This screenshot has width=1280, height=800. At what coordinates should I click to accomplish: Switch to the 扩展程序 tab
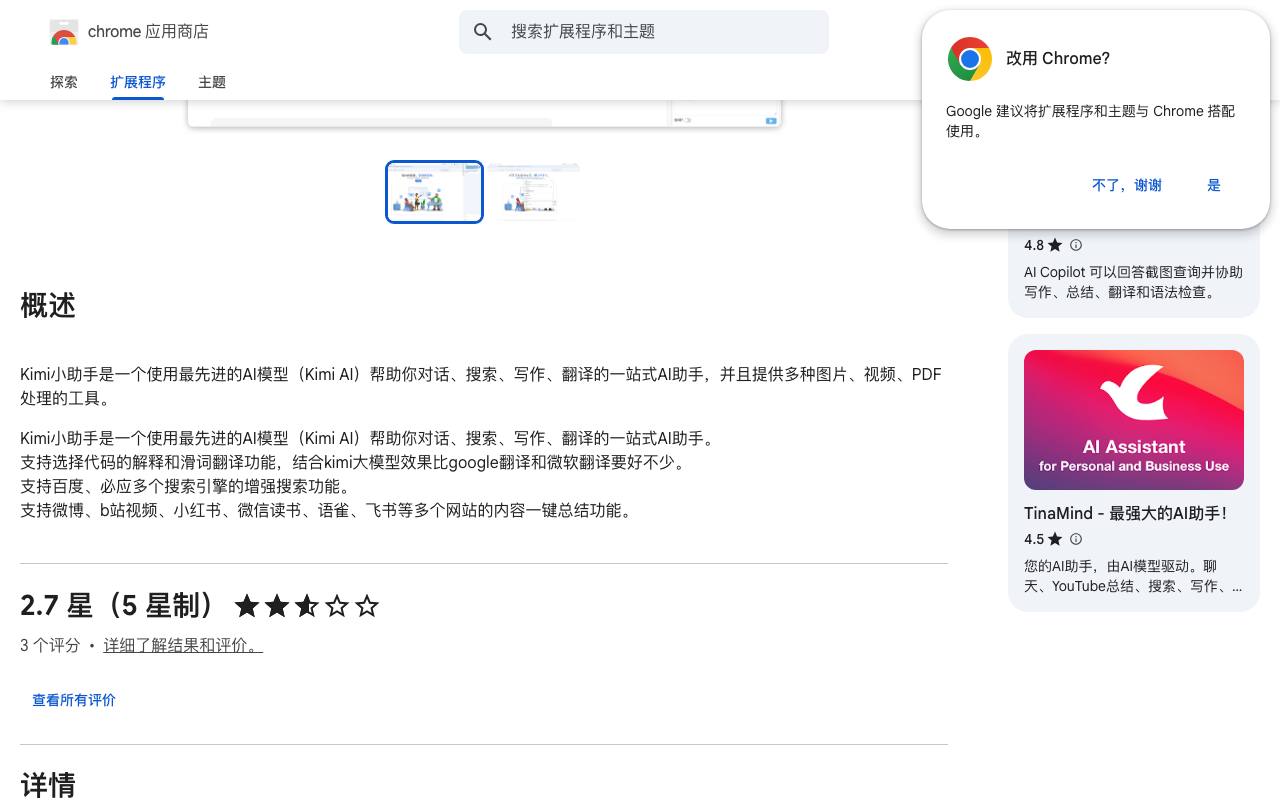point(138,82)
